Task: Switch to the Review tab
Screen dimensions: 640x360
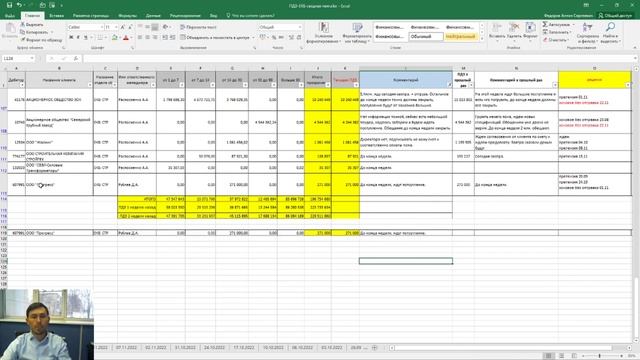Action: pos(185,16)
